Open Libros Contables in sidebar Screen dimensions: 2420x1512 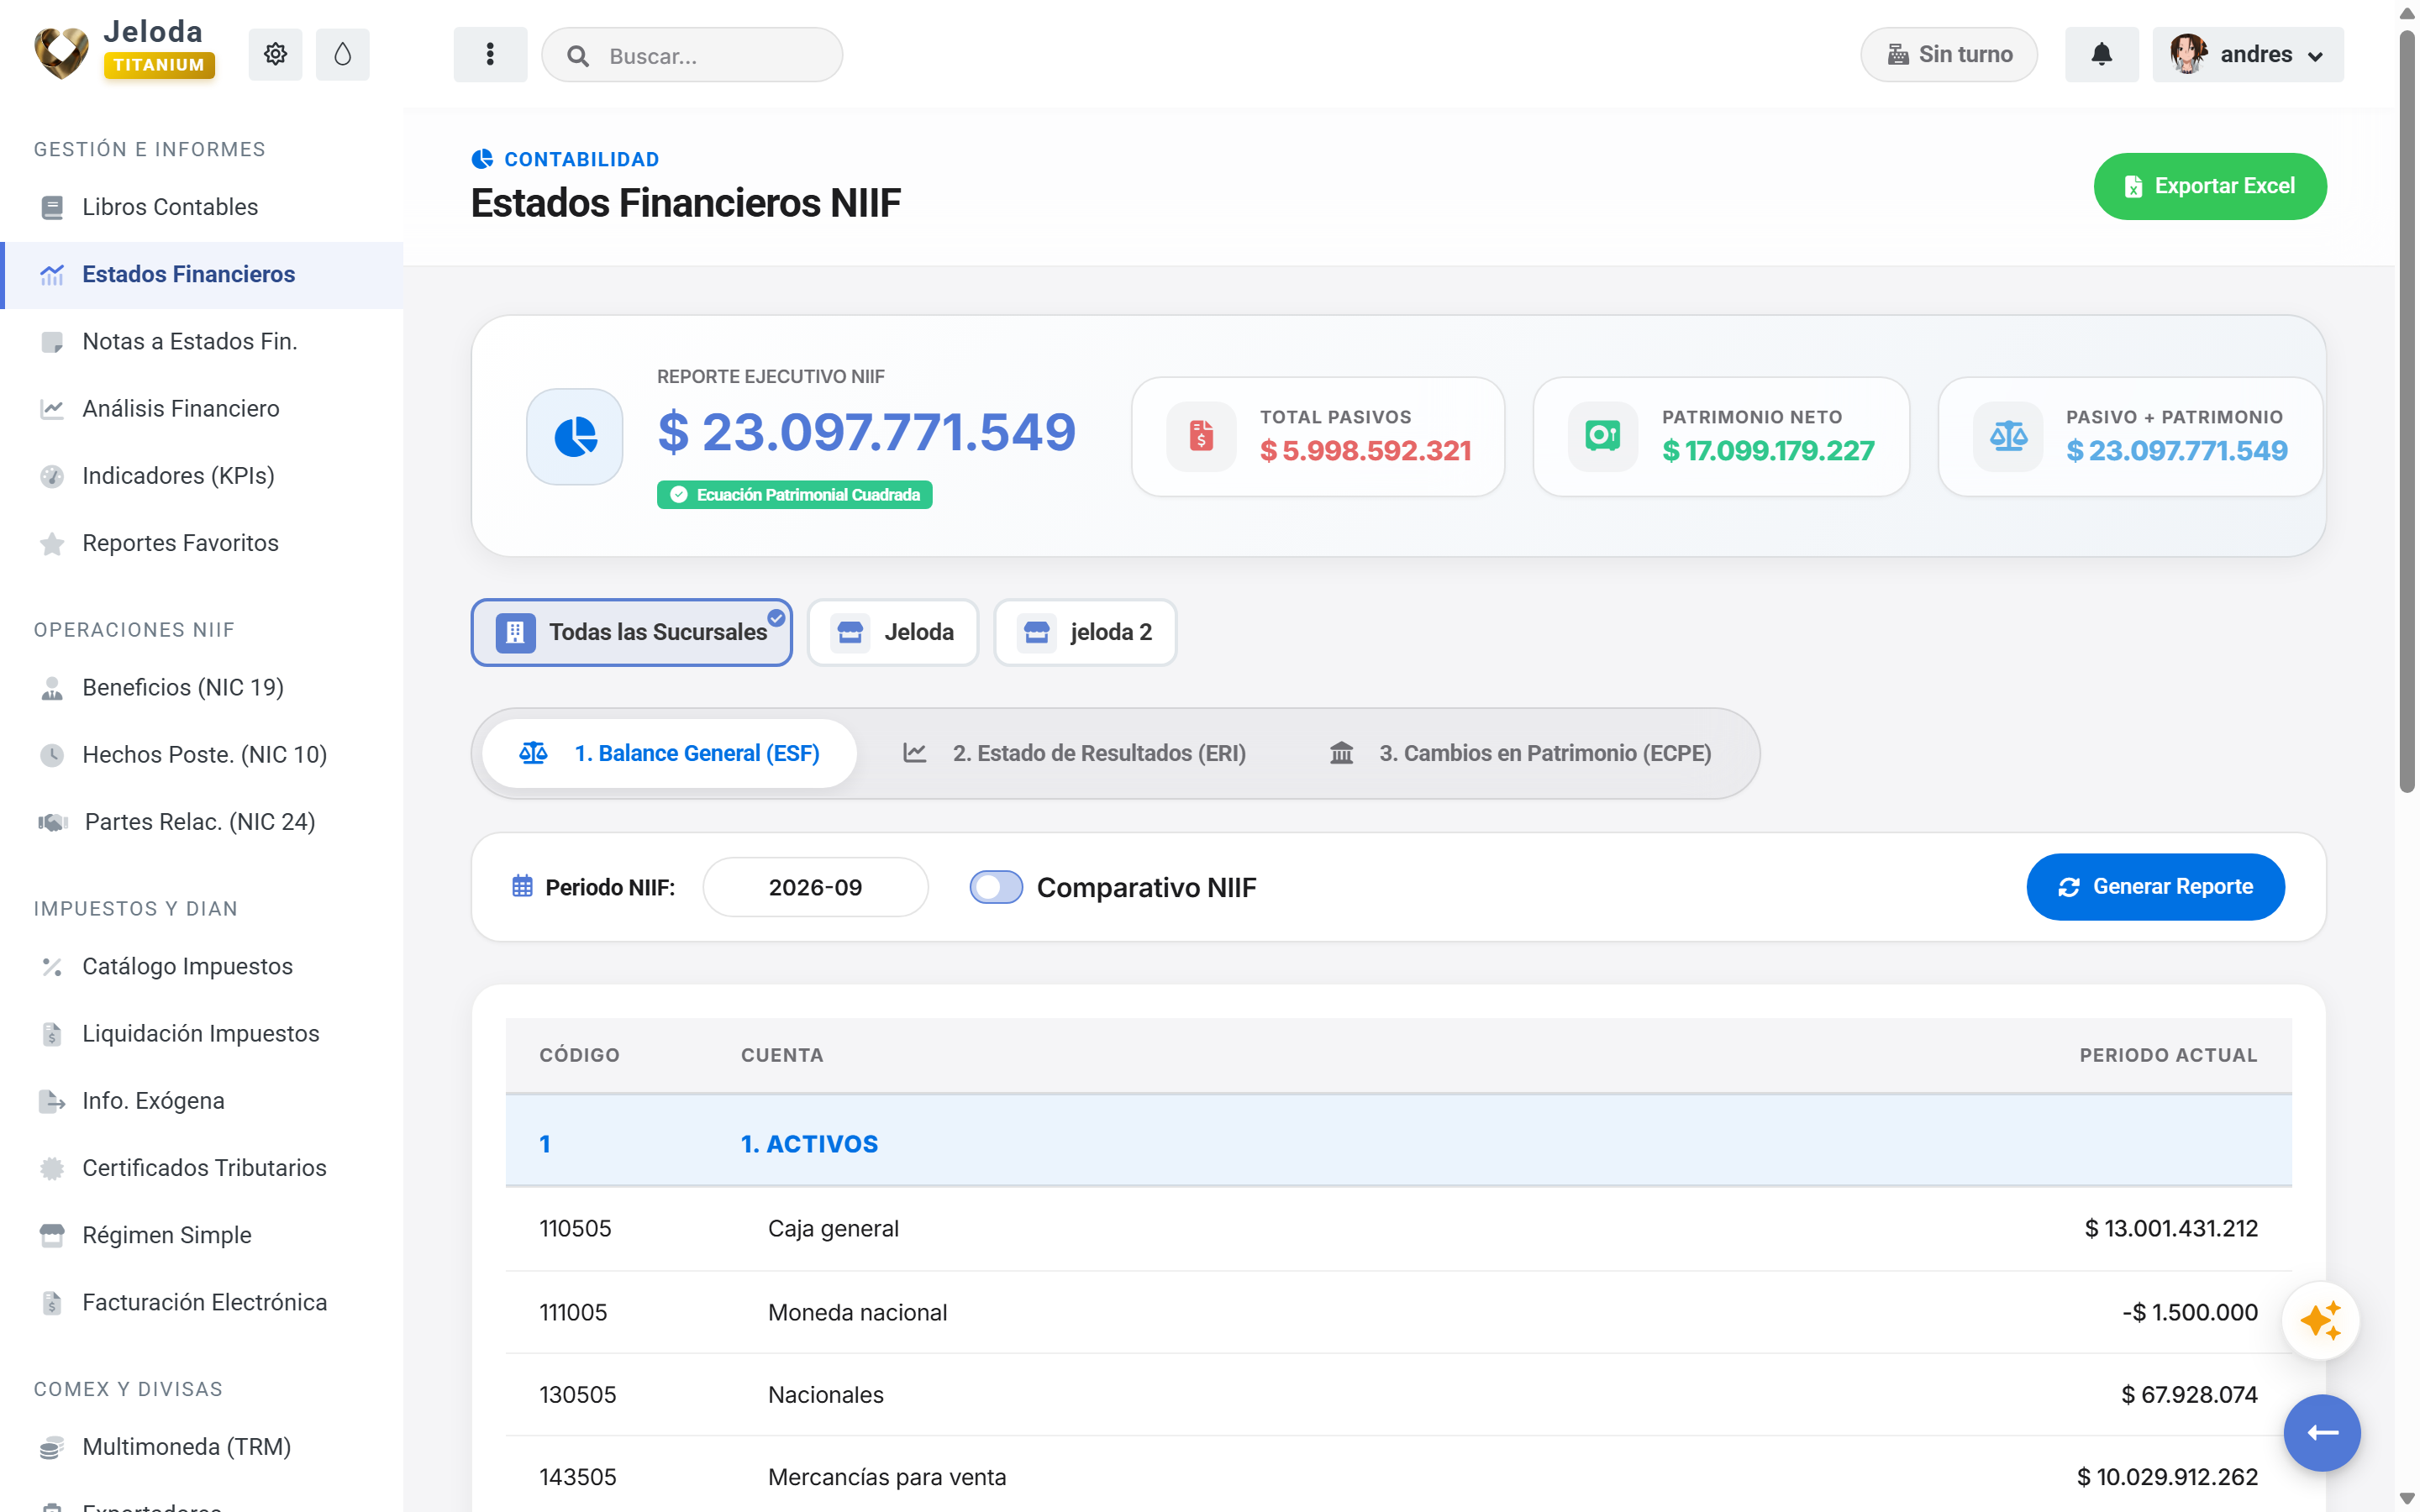[x=202, y=207]
